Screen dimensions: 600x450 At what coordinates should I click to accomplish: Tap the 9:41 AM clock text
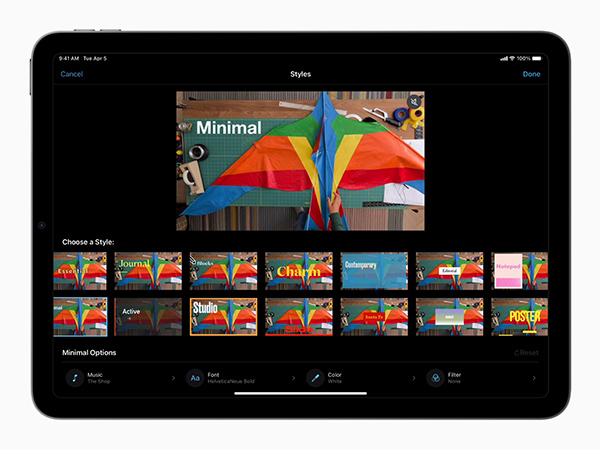tap(69, 59)
